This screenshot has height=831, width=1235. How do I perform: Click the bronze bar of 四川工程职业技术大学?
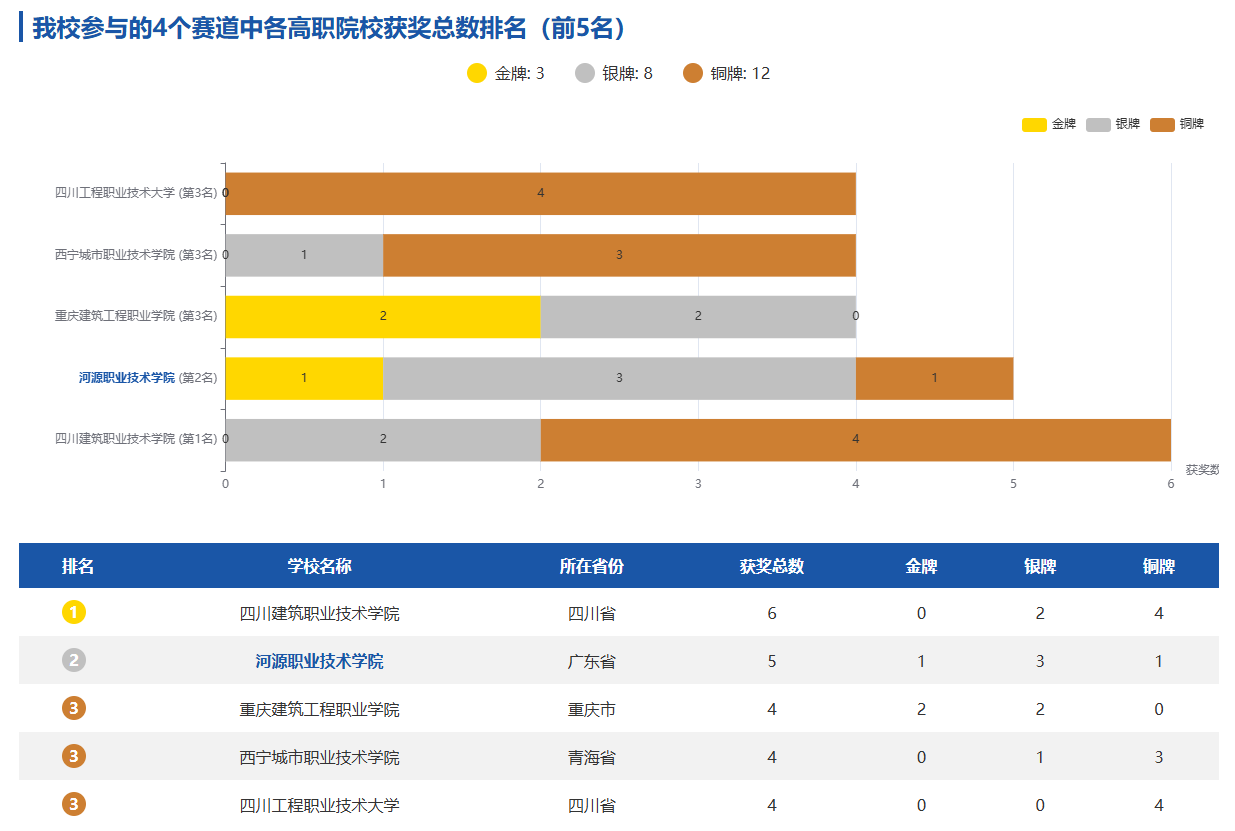(540, 193)
